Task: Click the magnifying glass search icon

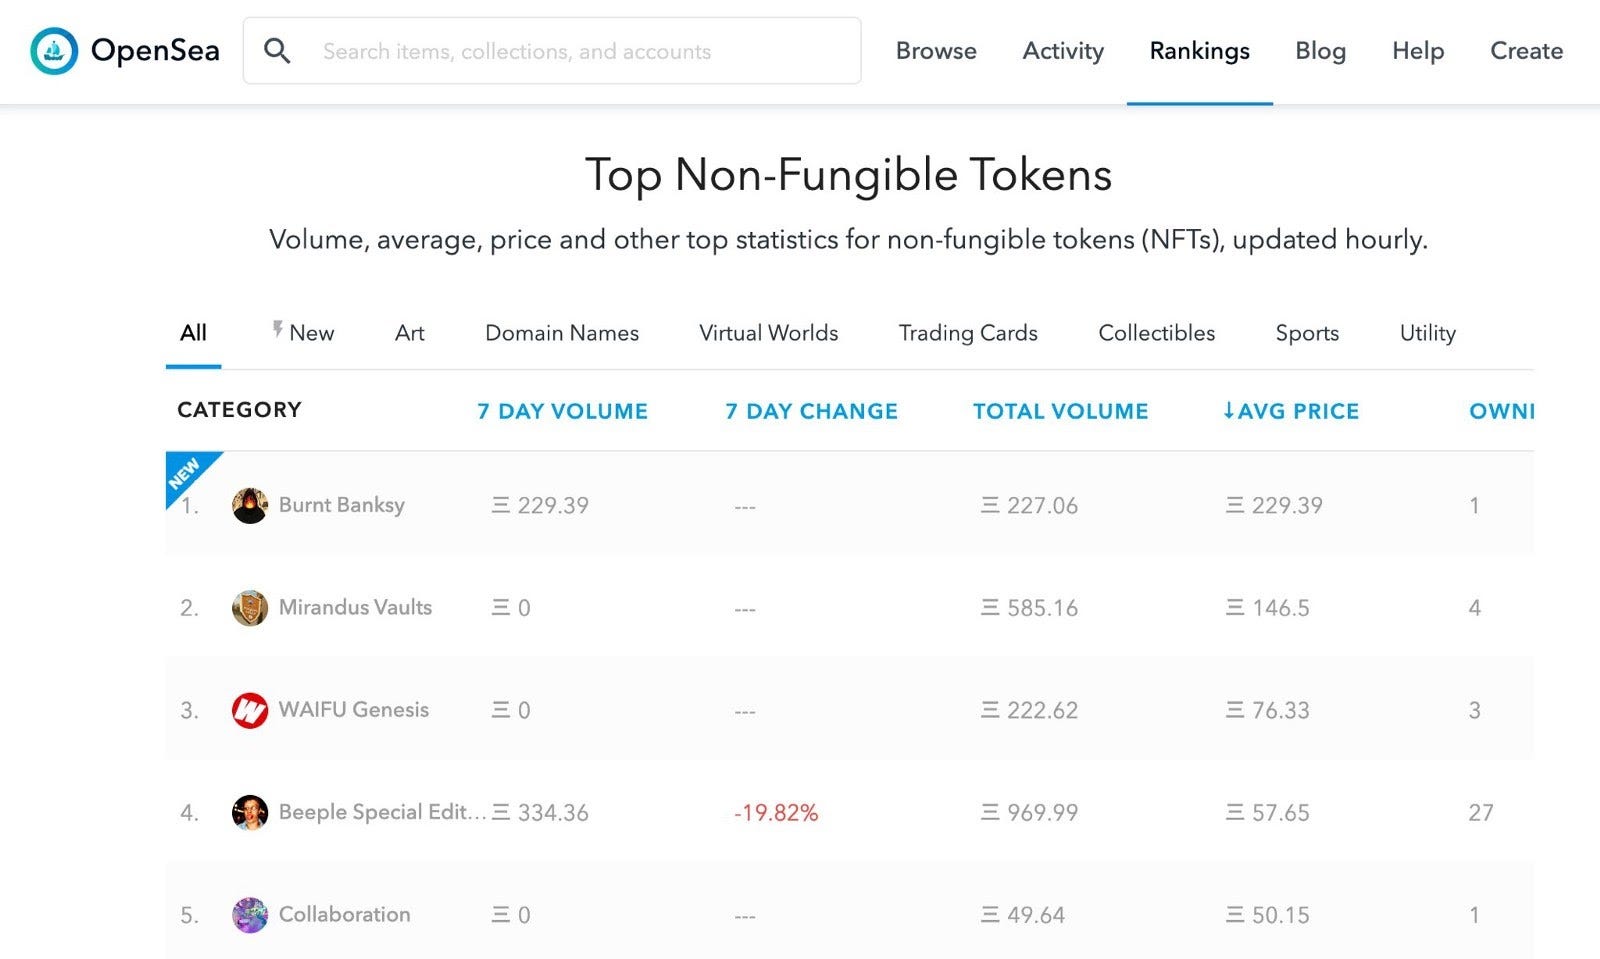Action: tap(277, 51)
